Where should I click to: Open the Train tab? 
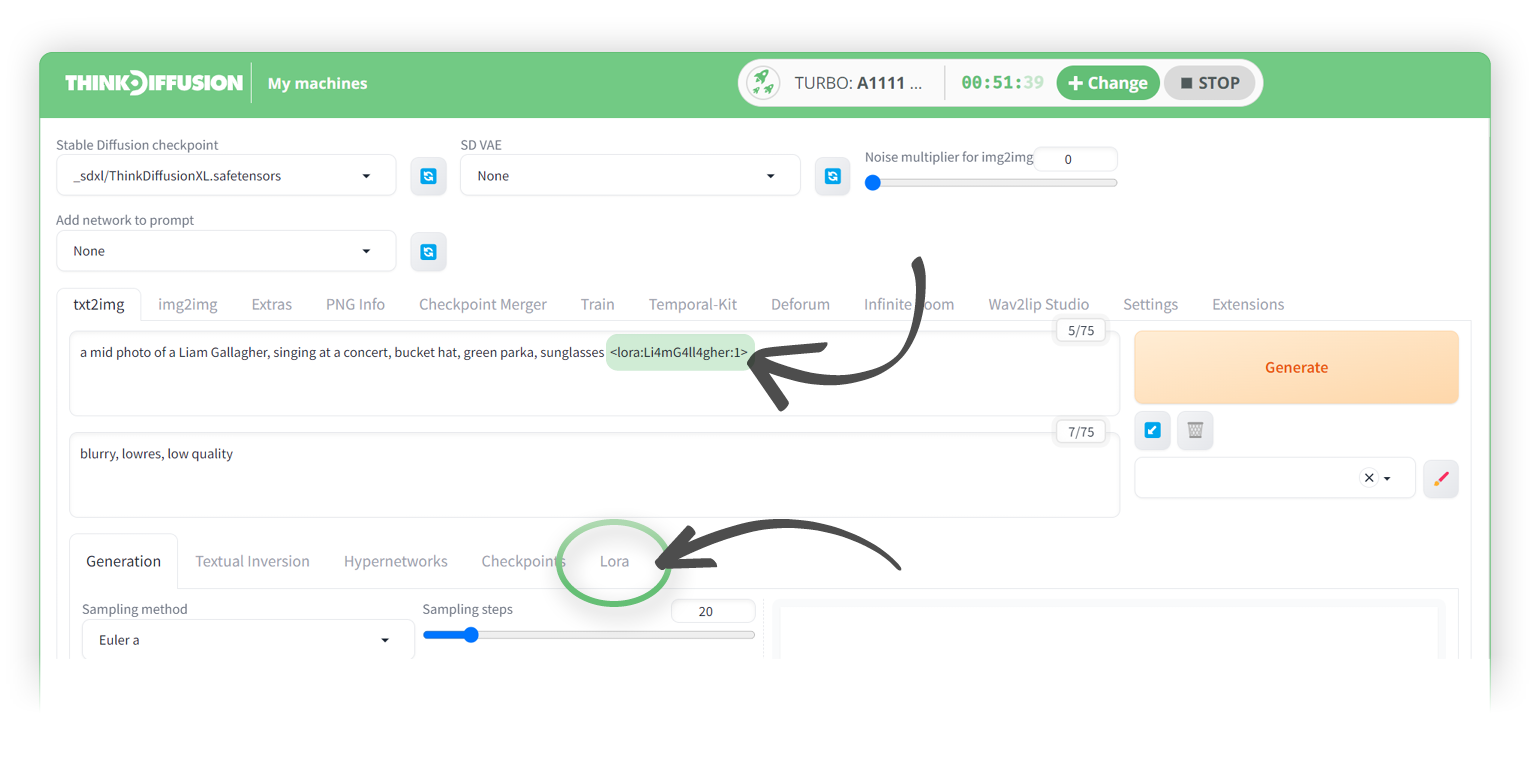[x=597, y=304]
